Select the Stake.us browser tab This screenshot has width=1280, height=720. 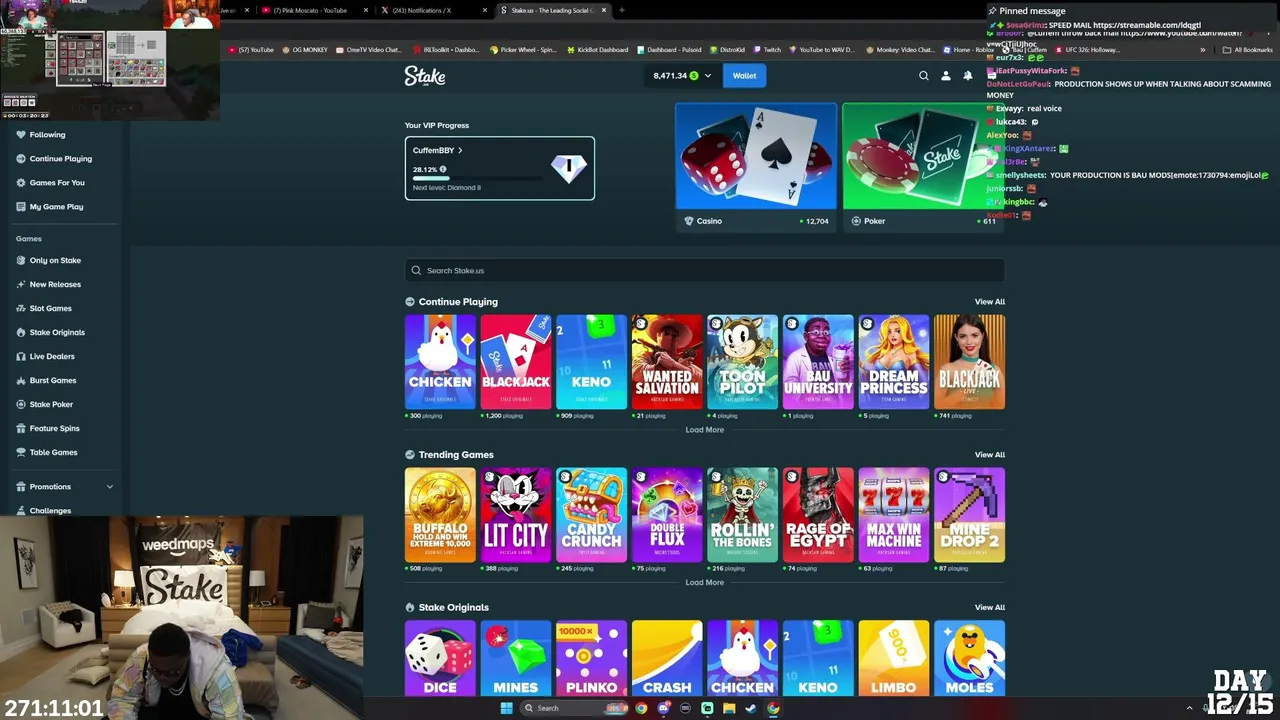coord(552,10)
